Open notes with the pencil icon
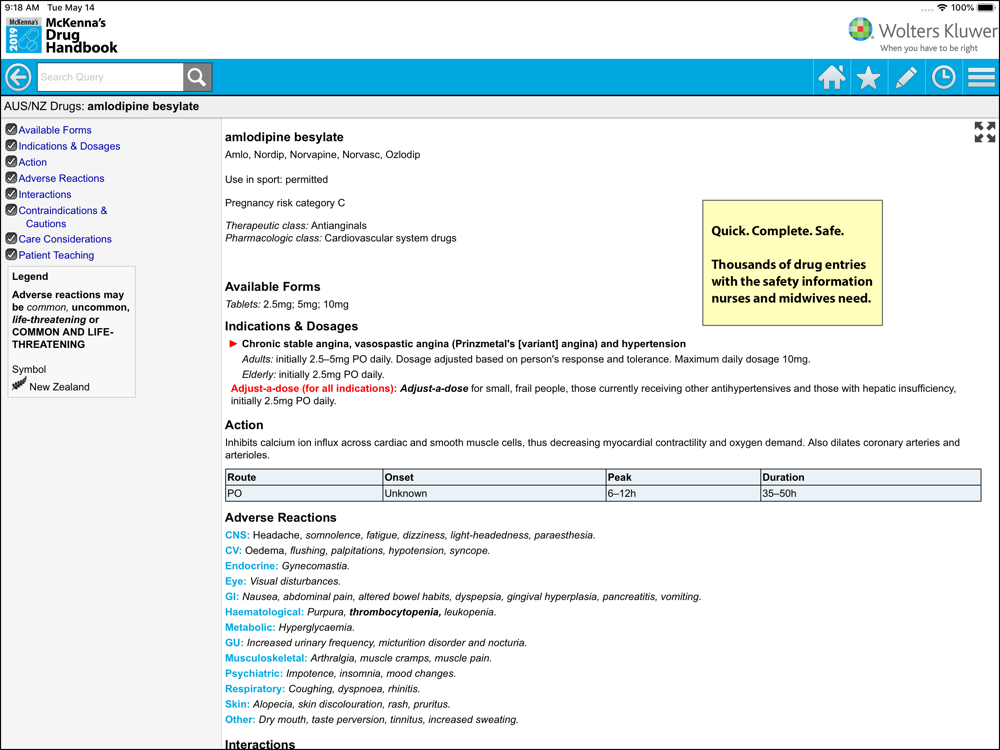1000x750 pixels. [906, 77]
